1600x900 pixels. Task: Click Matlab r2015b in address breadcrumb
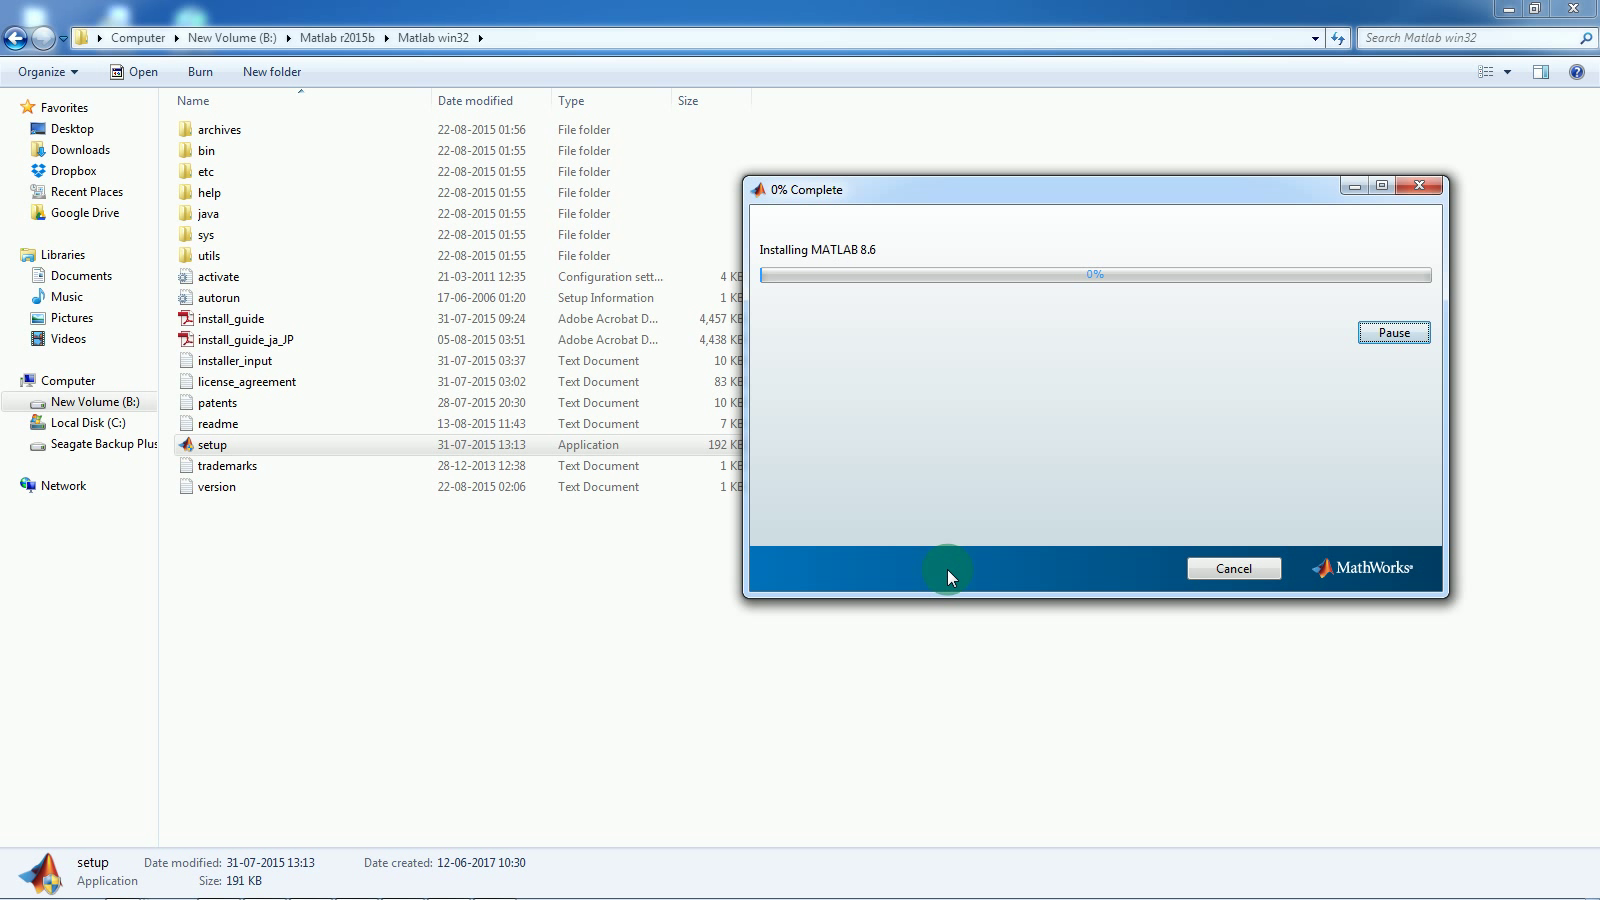tap(337, 38)
